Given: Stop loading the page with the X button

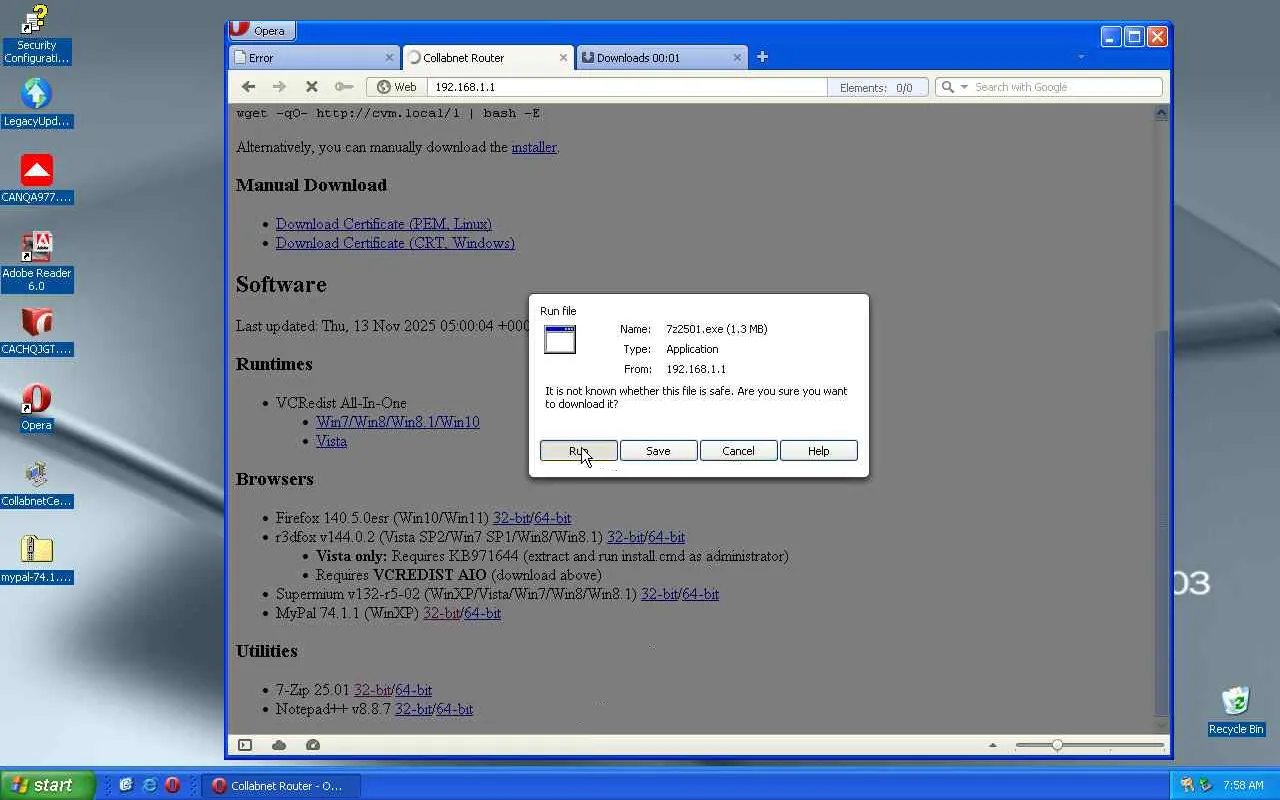Looking at the screenshot, I should tap(311, 87).
